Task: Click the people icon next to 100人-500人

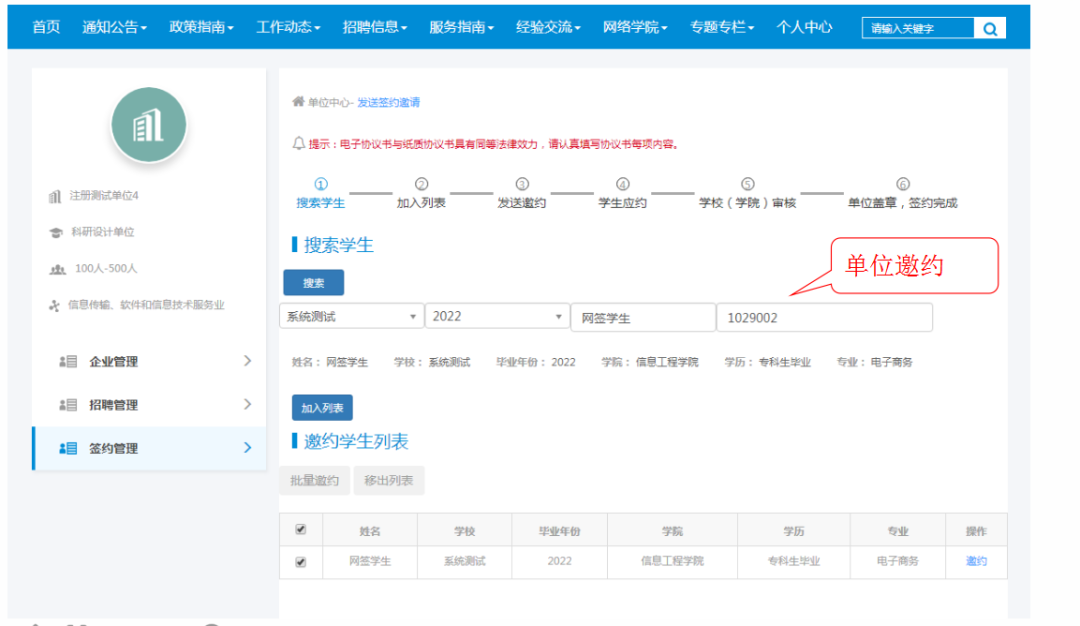Action: pyautogui.click(x=57, y=269)
